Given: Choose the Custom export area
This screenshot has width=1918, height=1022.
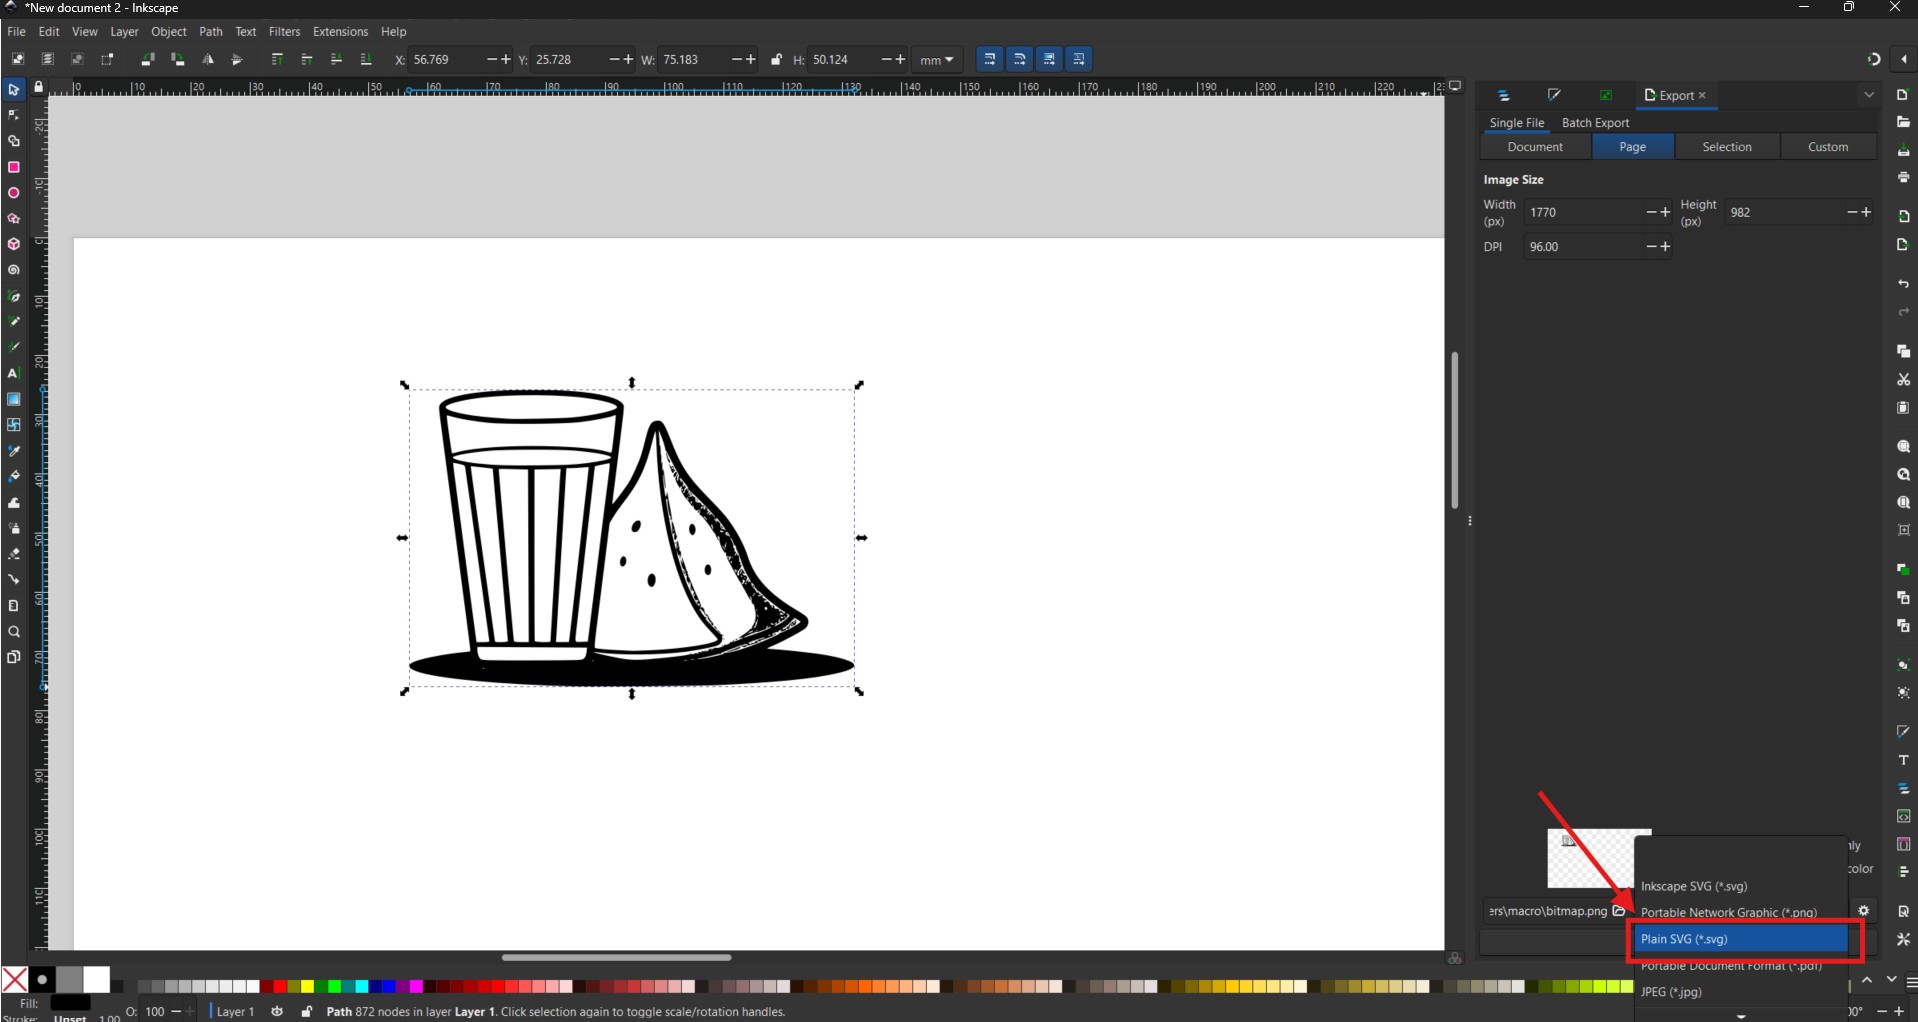Looking at the screenshot, I should [x=1828, y=147].
